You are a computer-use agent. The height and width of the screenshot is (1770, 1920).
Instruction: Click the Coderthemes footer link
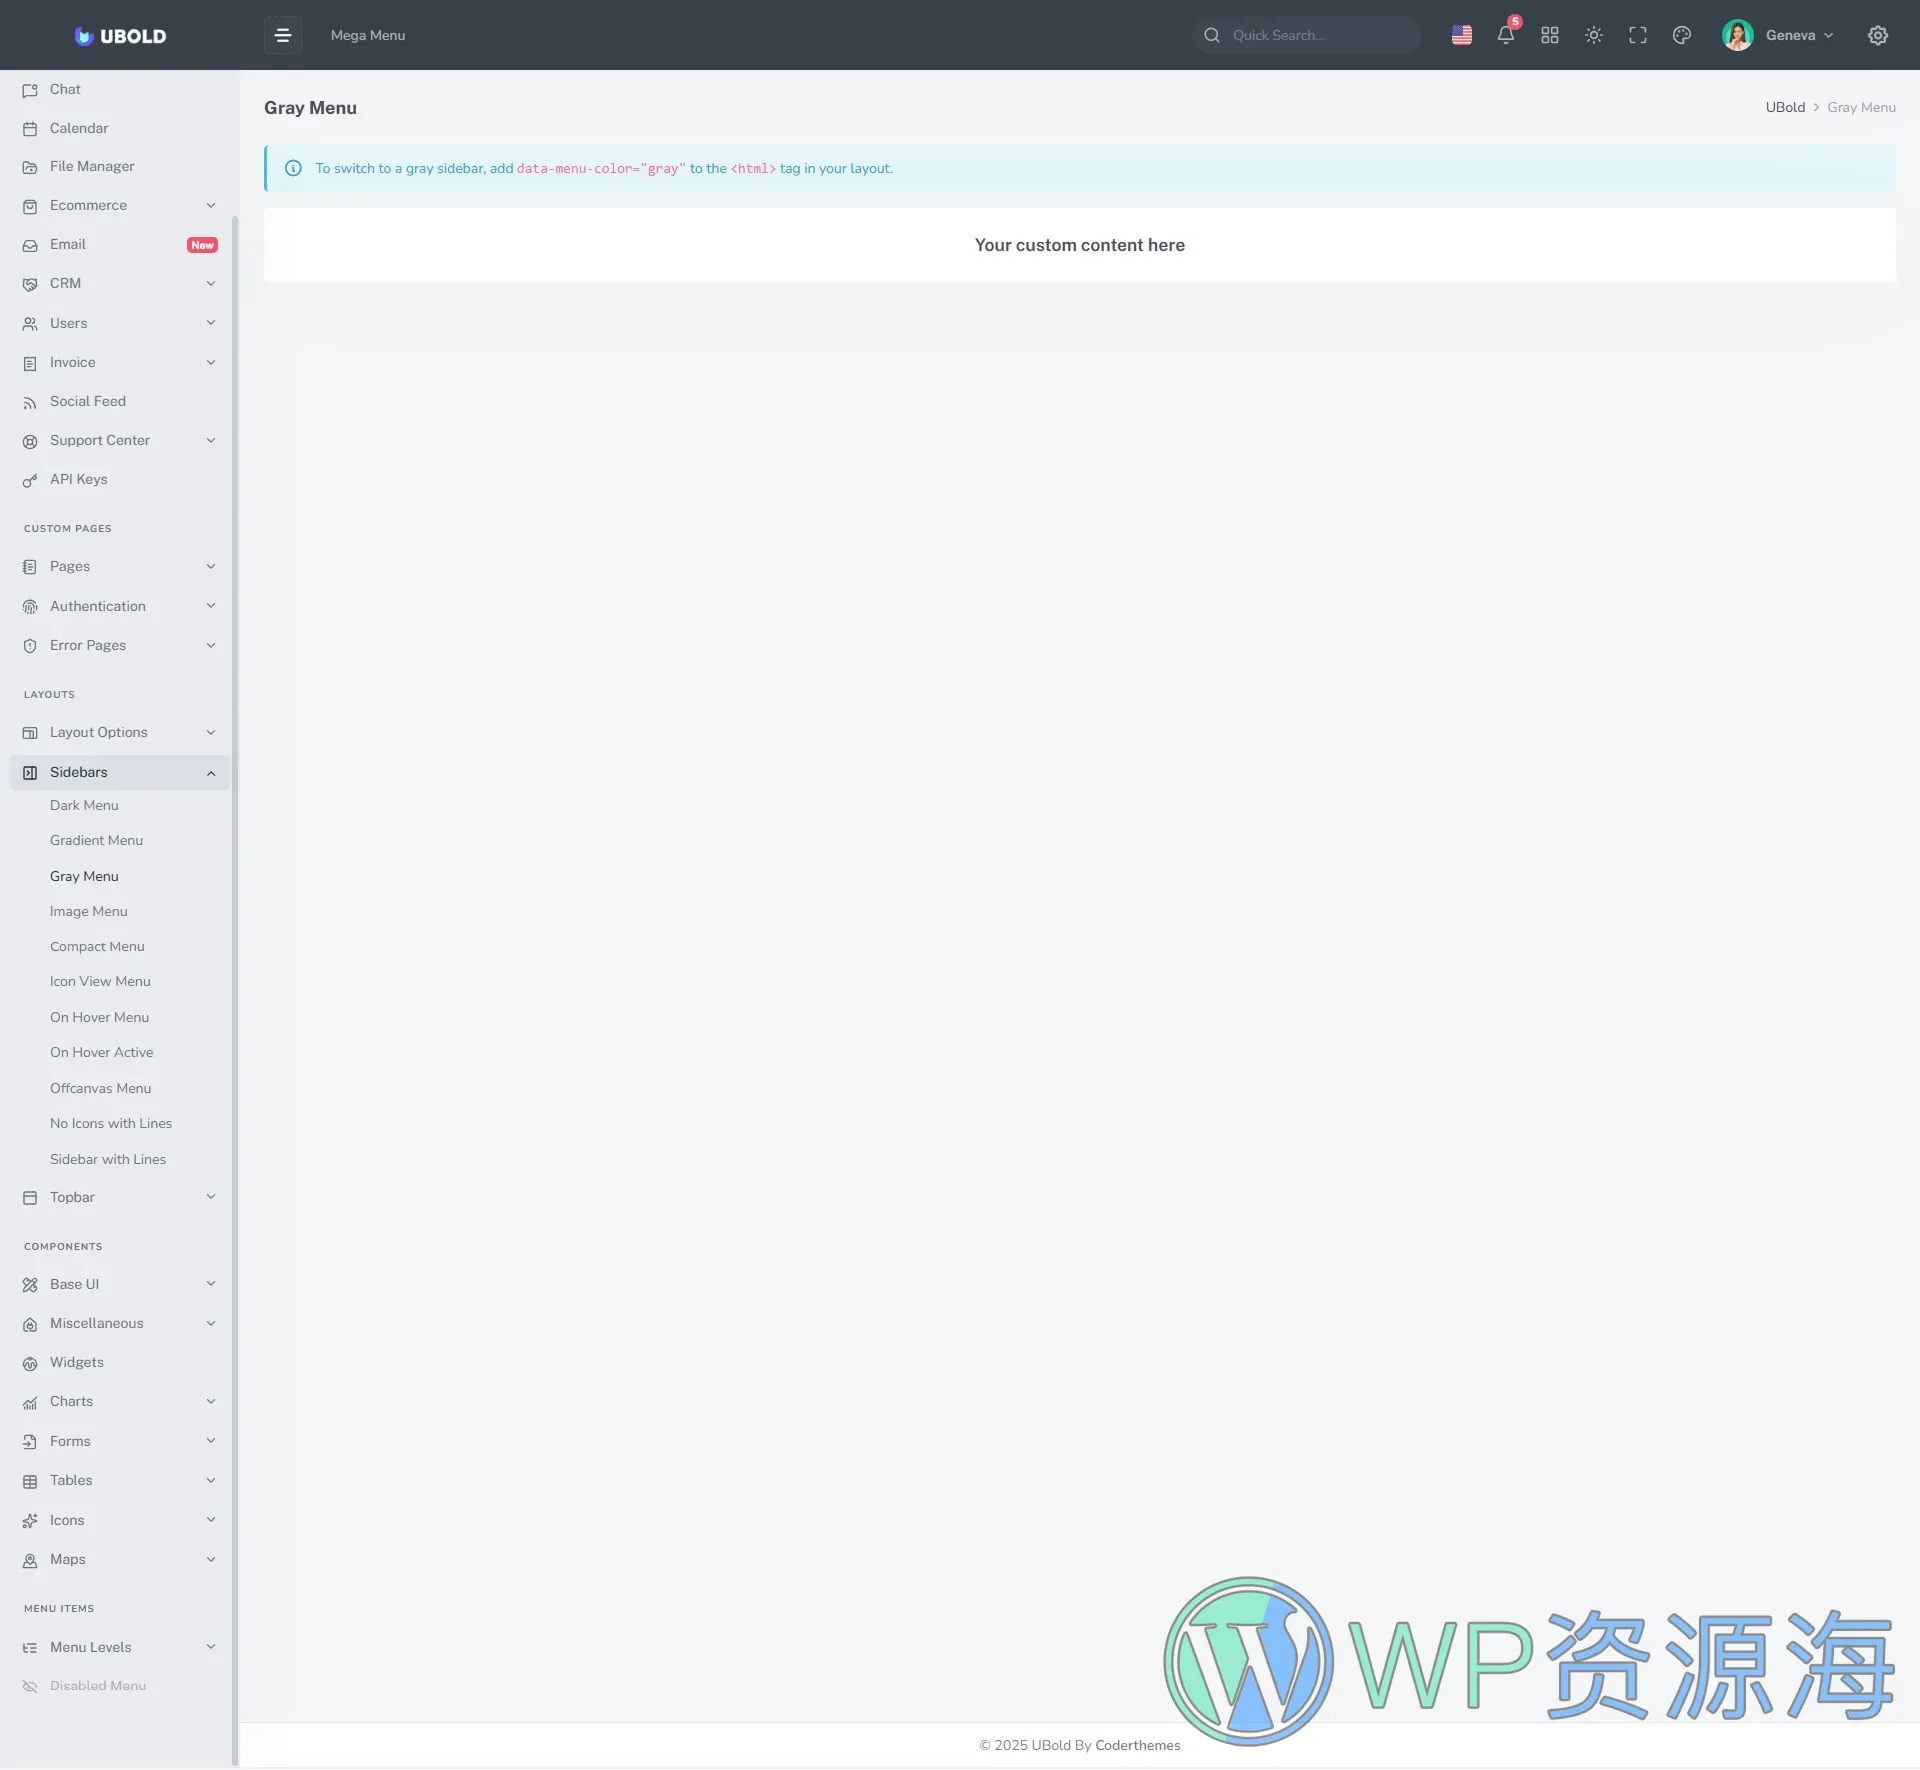coord(1137,1745)
